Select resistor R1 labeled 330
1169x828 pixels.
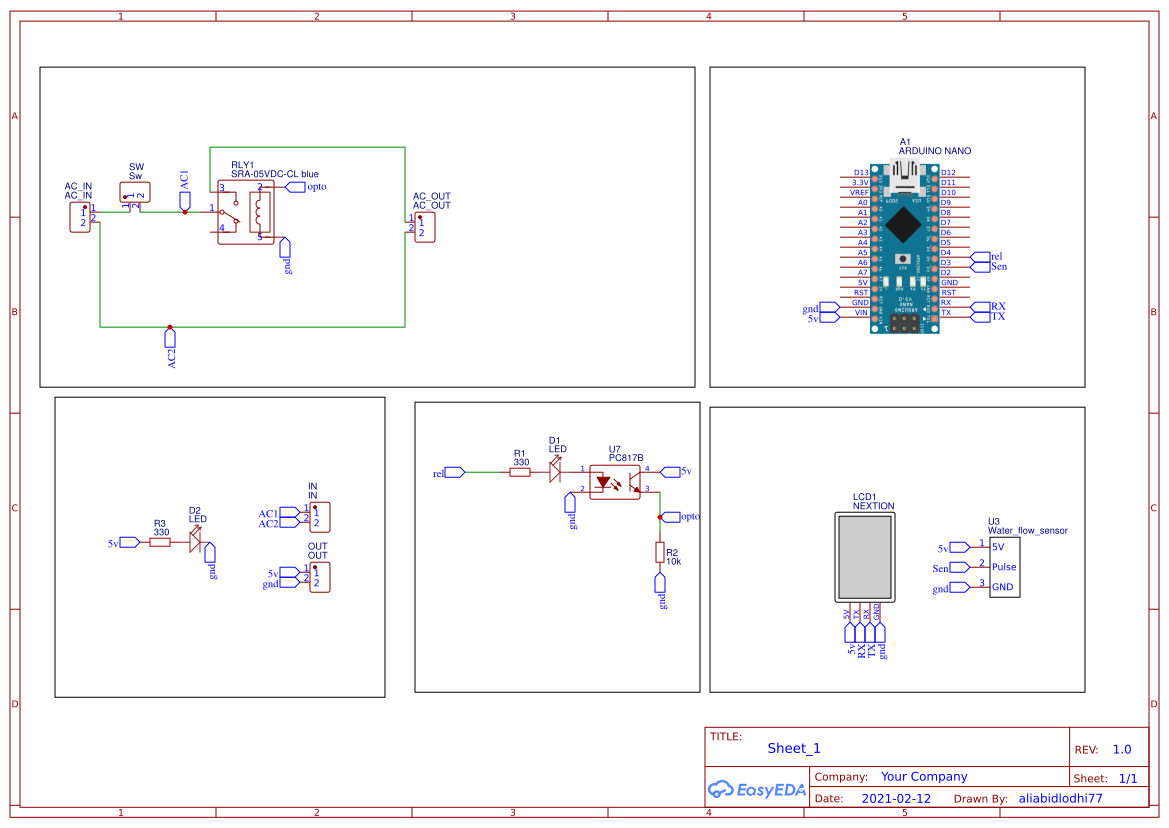click(521, 470)
